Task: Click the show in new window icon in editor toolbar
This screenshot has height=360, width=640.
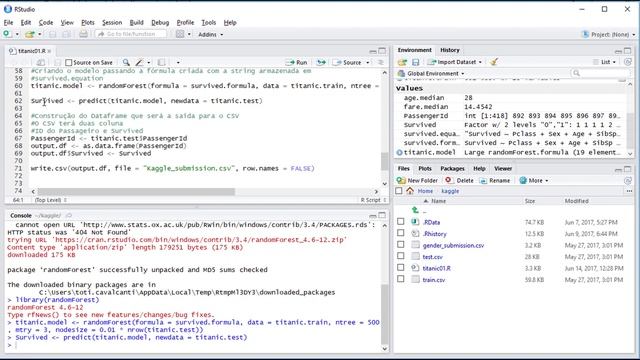Action: click(x=41, y=62)
